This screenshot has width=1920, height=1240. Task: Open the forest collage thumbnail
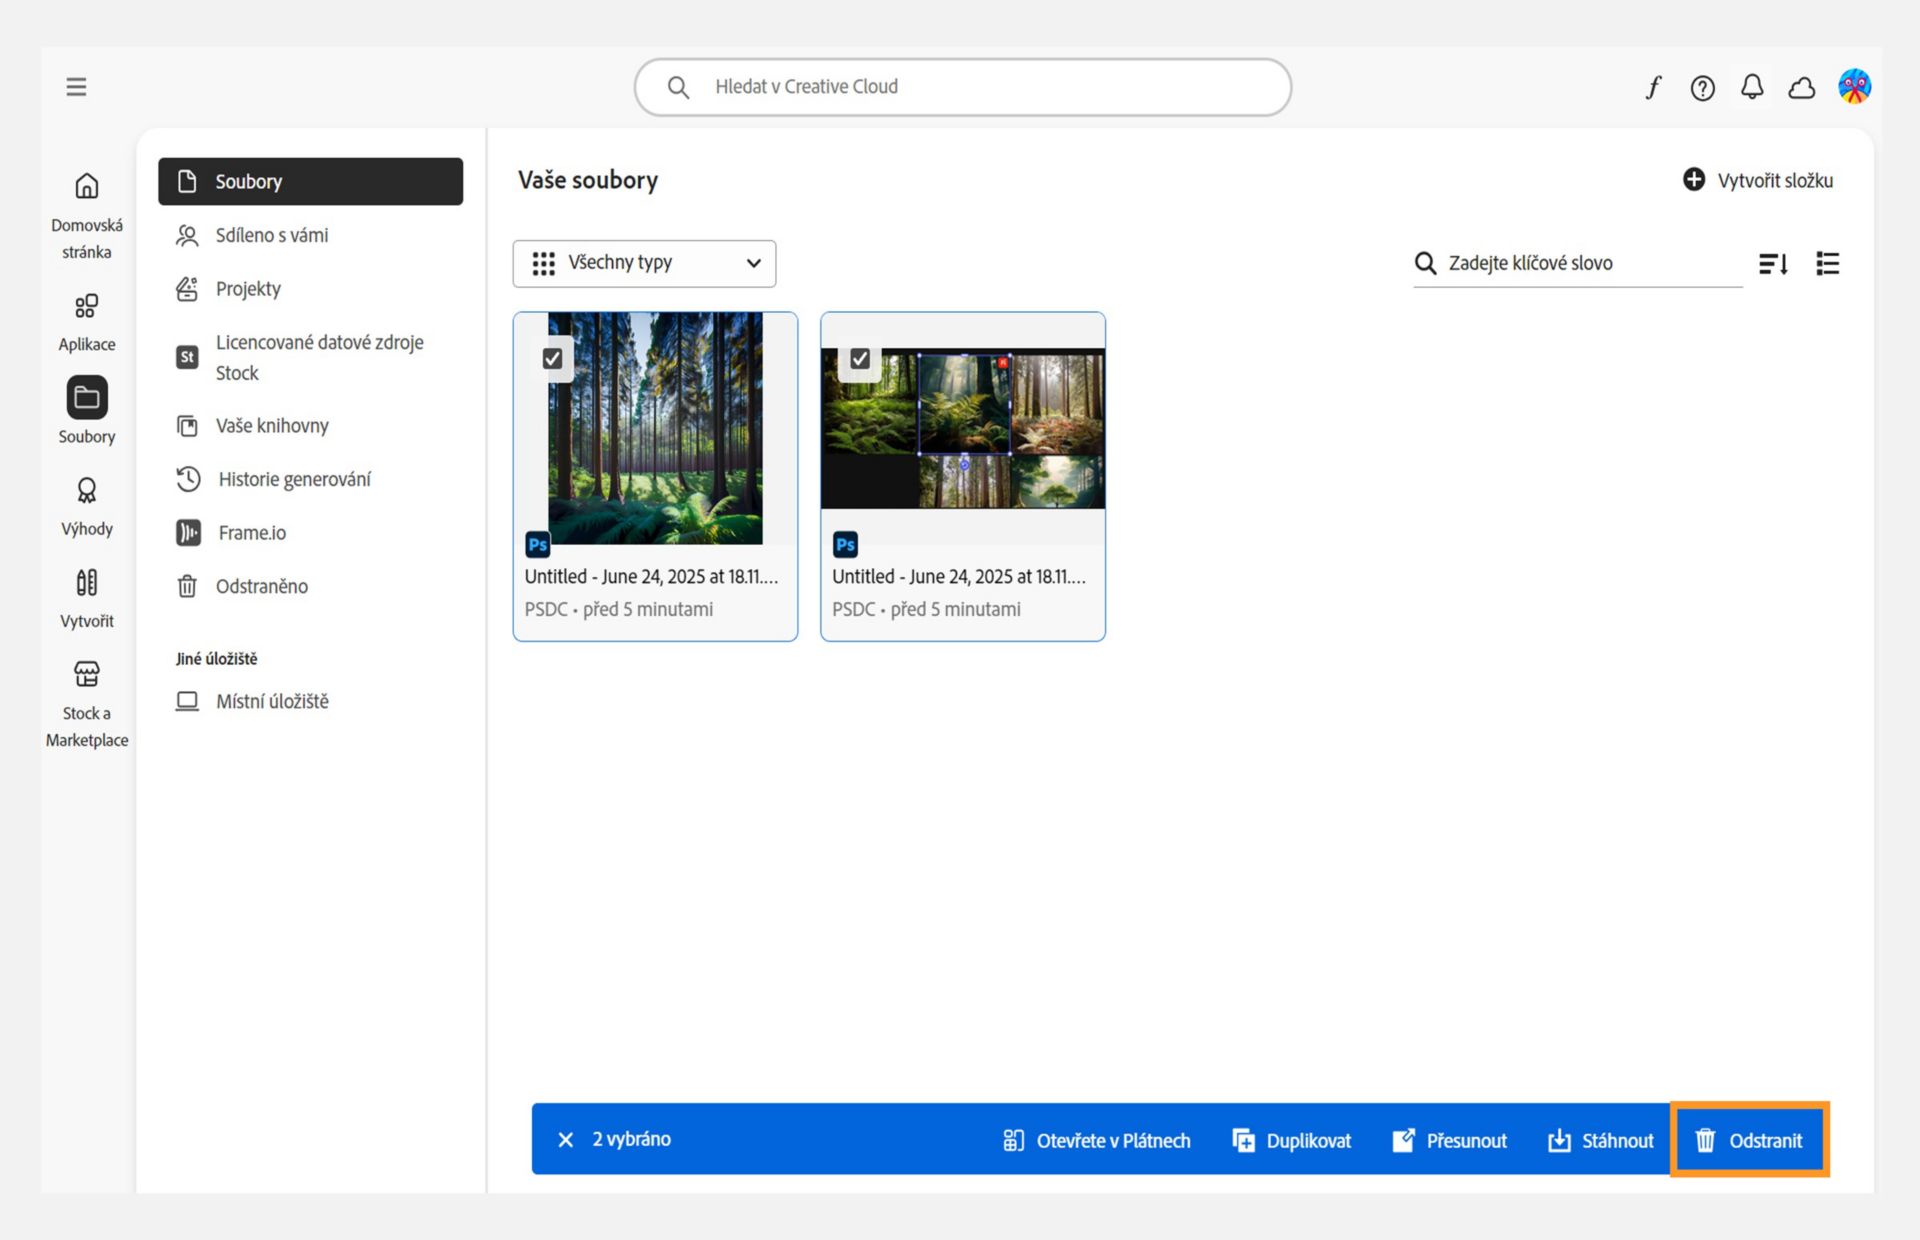point(963,428)
